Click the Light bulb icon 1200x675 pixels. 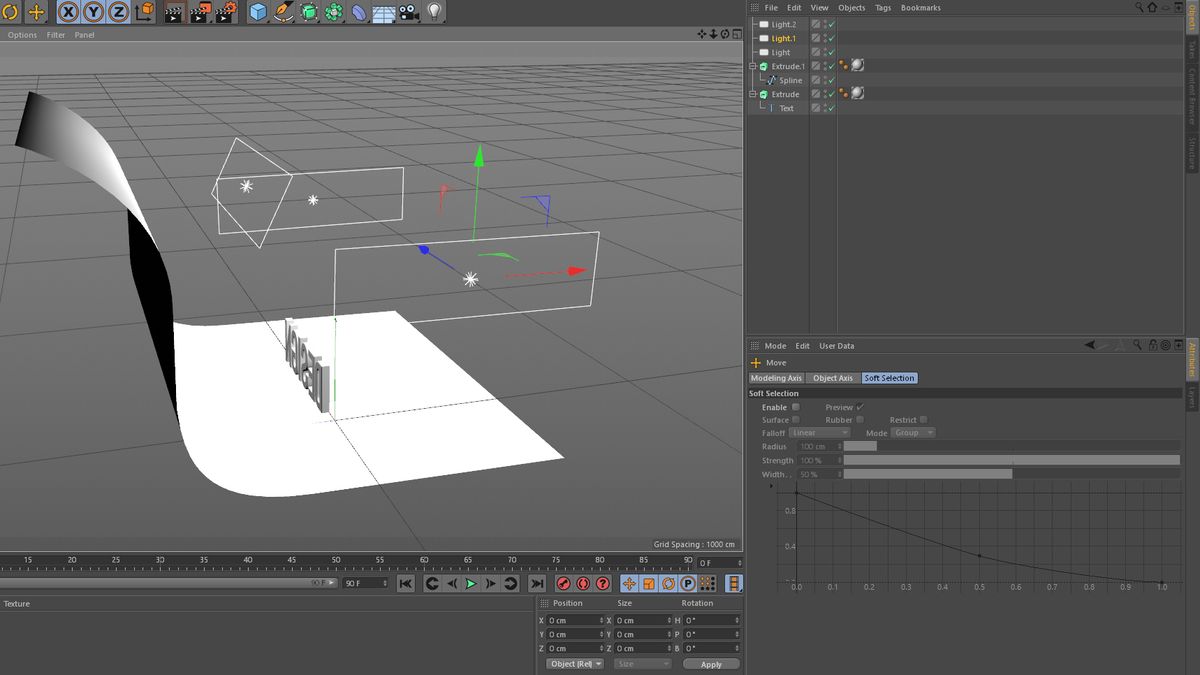coord(434,12)
